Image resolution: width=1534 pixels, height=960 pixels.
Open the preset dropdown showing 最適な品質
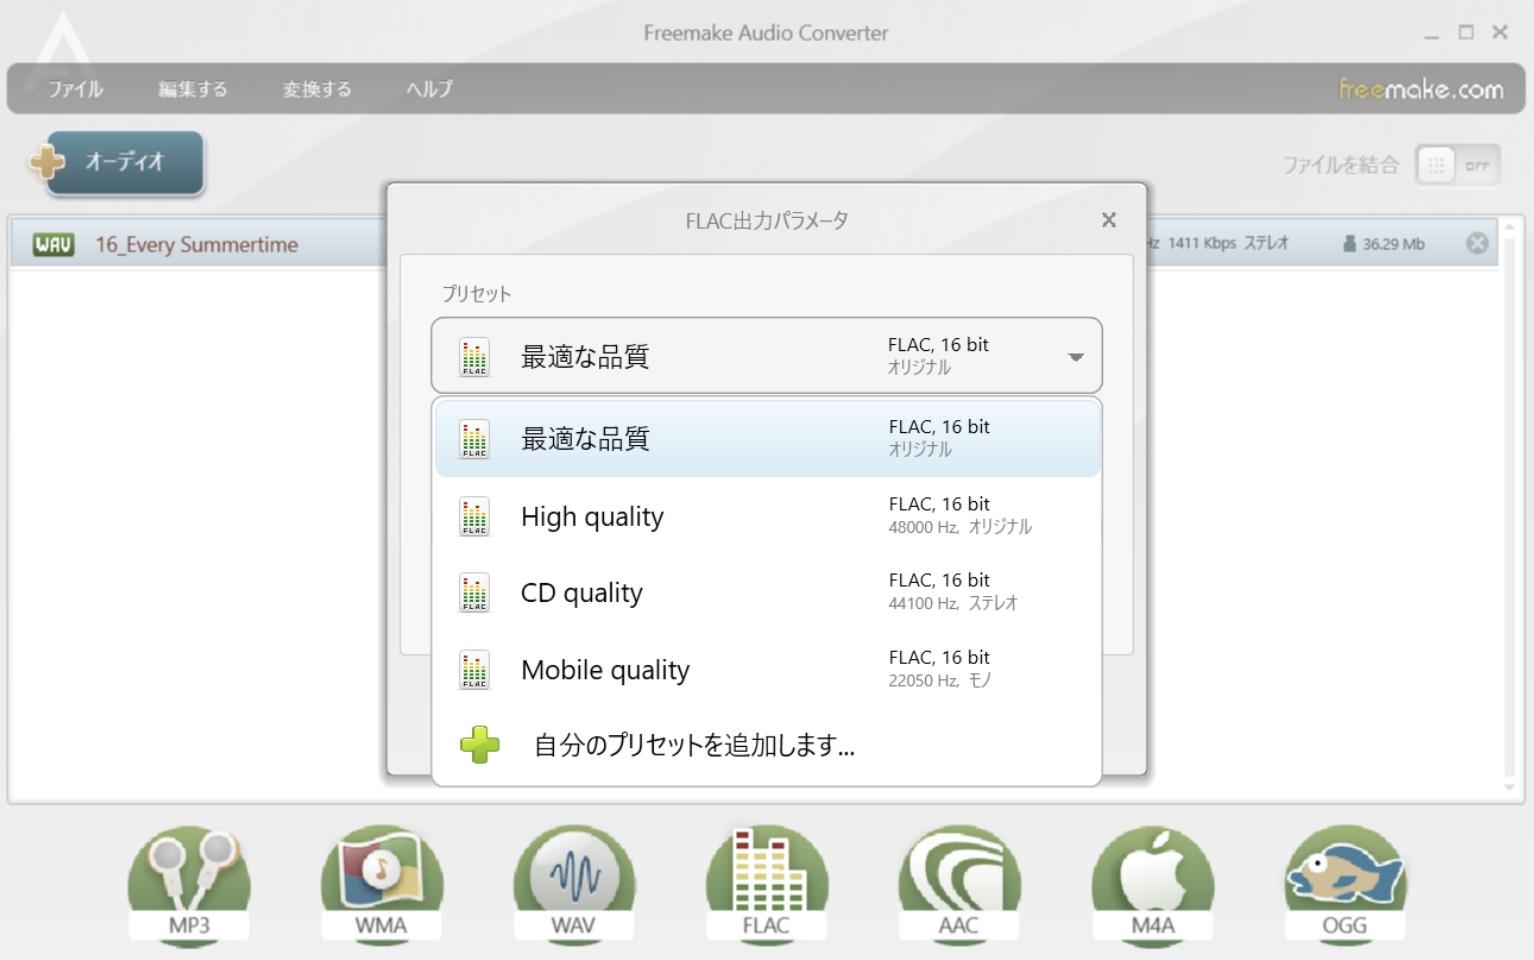coord(1075,355)
